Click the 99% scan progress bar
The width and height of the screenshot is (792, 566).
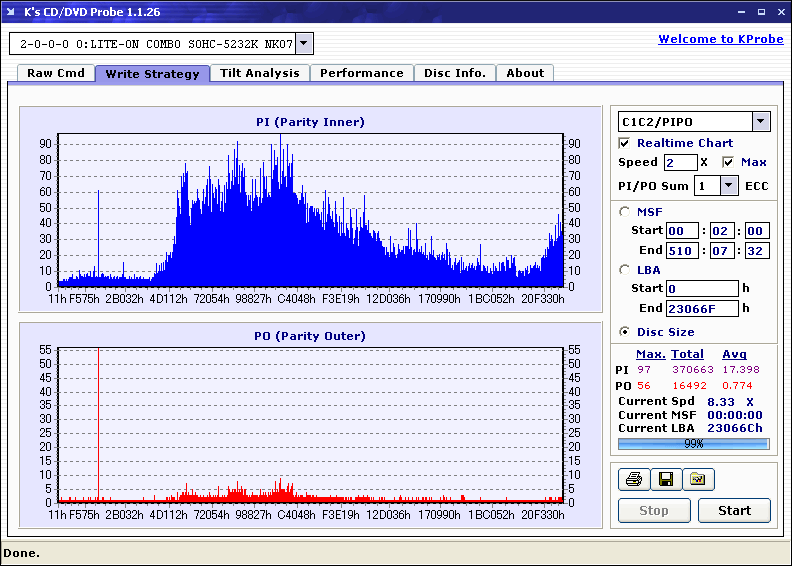[693, 443]
